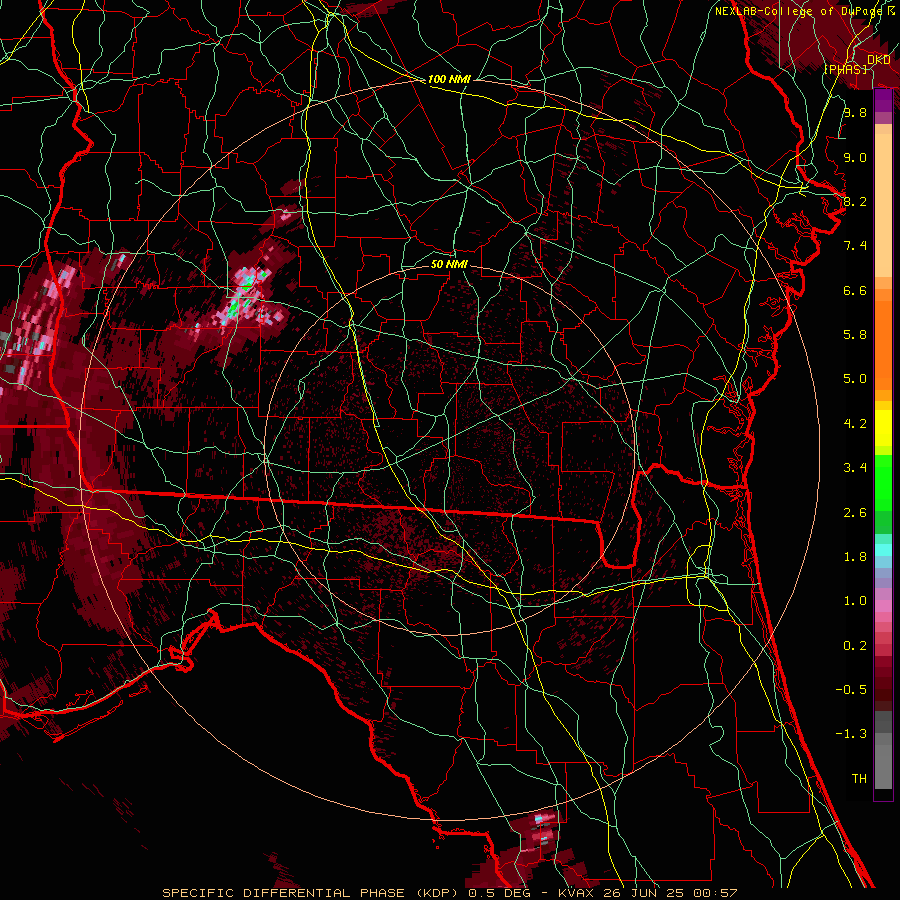Click the NEXLAB-College of DuPage credit text

click(x=799, y=11)
